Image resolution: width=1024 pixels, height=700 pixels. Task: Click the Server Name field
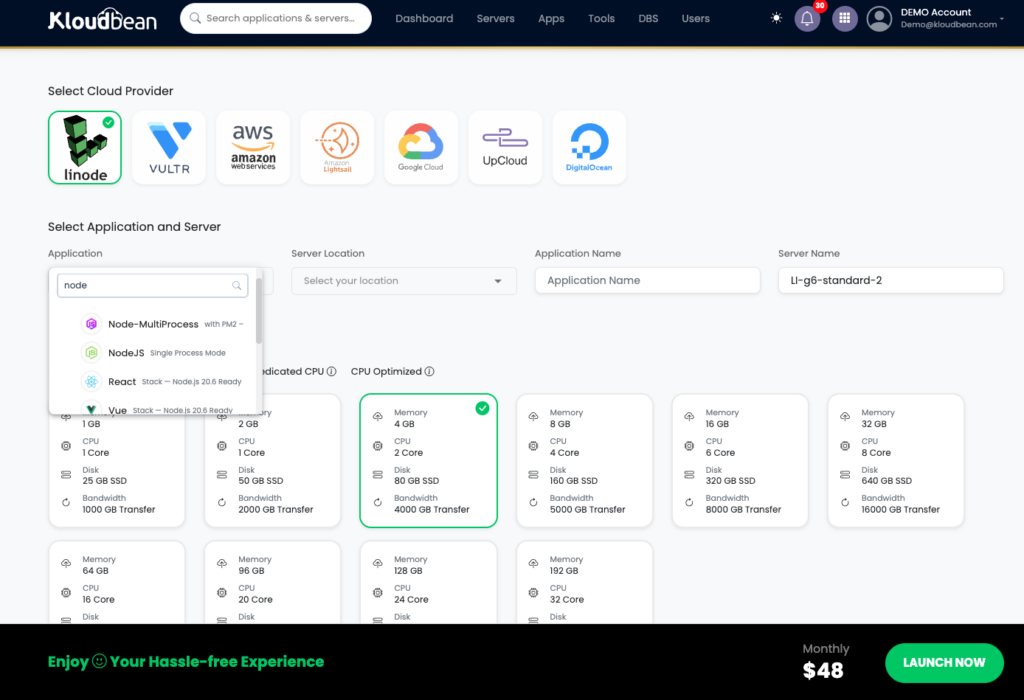[891, 281]
